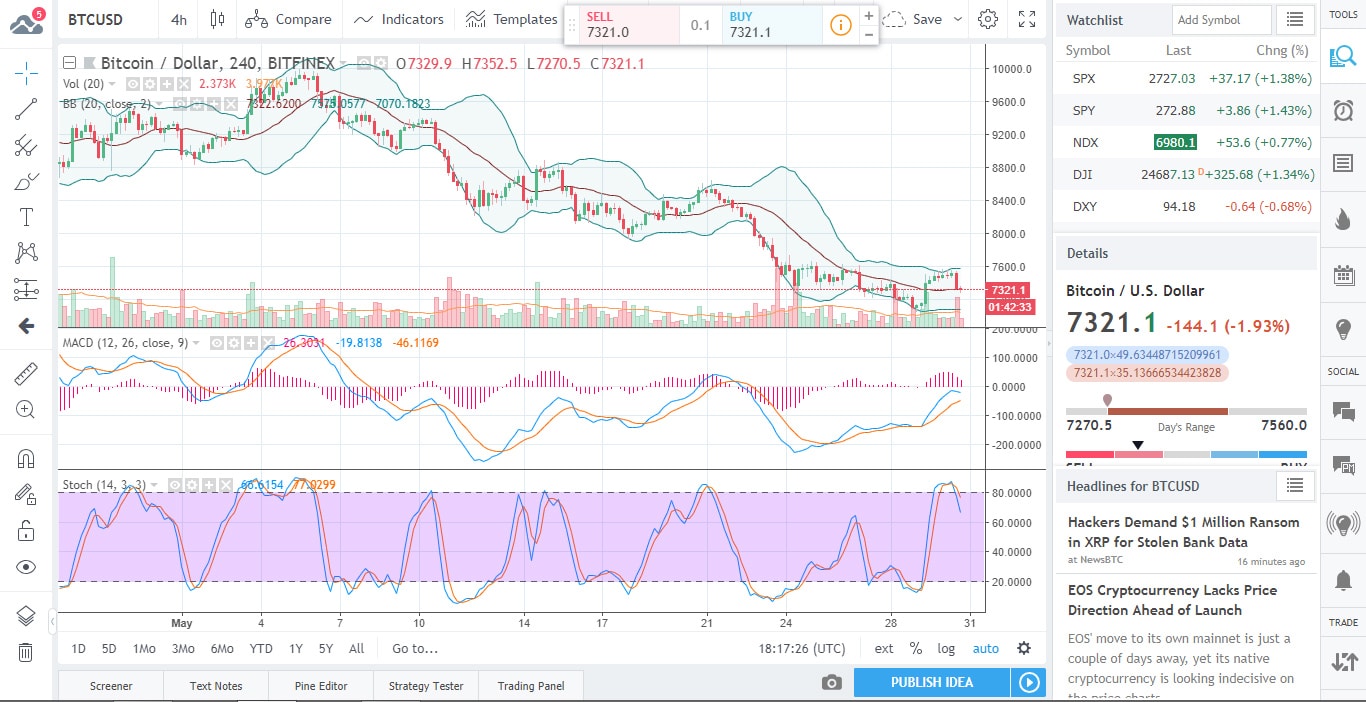This screenshot has width=1366, height=702.
Task: Open the order panel arrows under TRADE
Action: coord(1343,661)
